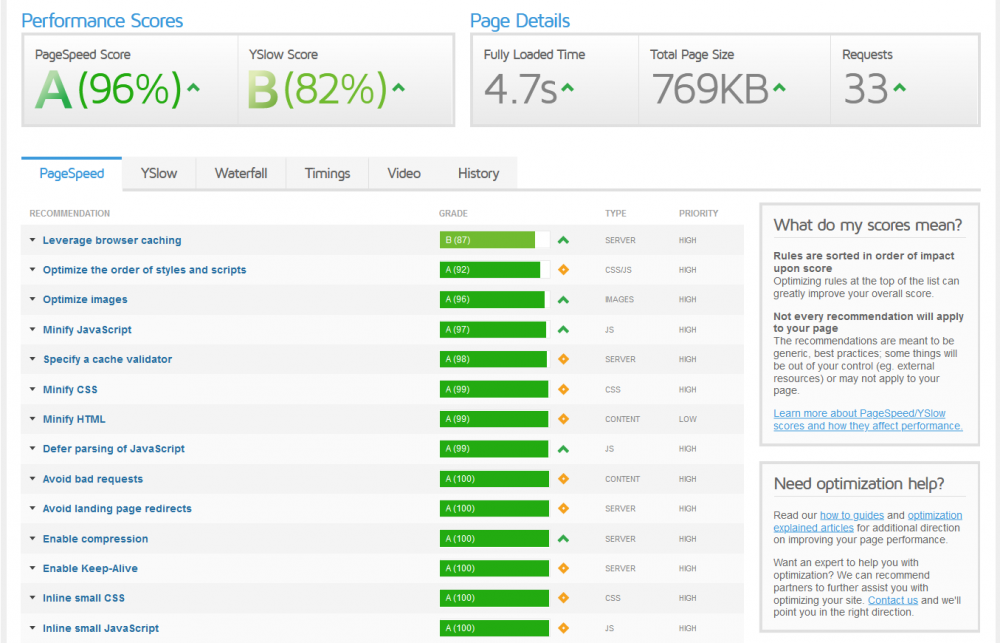Click the diamond indicator for Enable Keep-Alive
Screen dimensions: 1000x643
(x=563, y=568)
